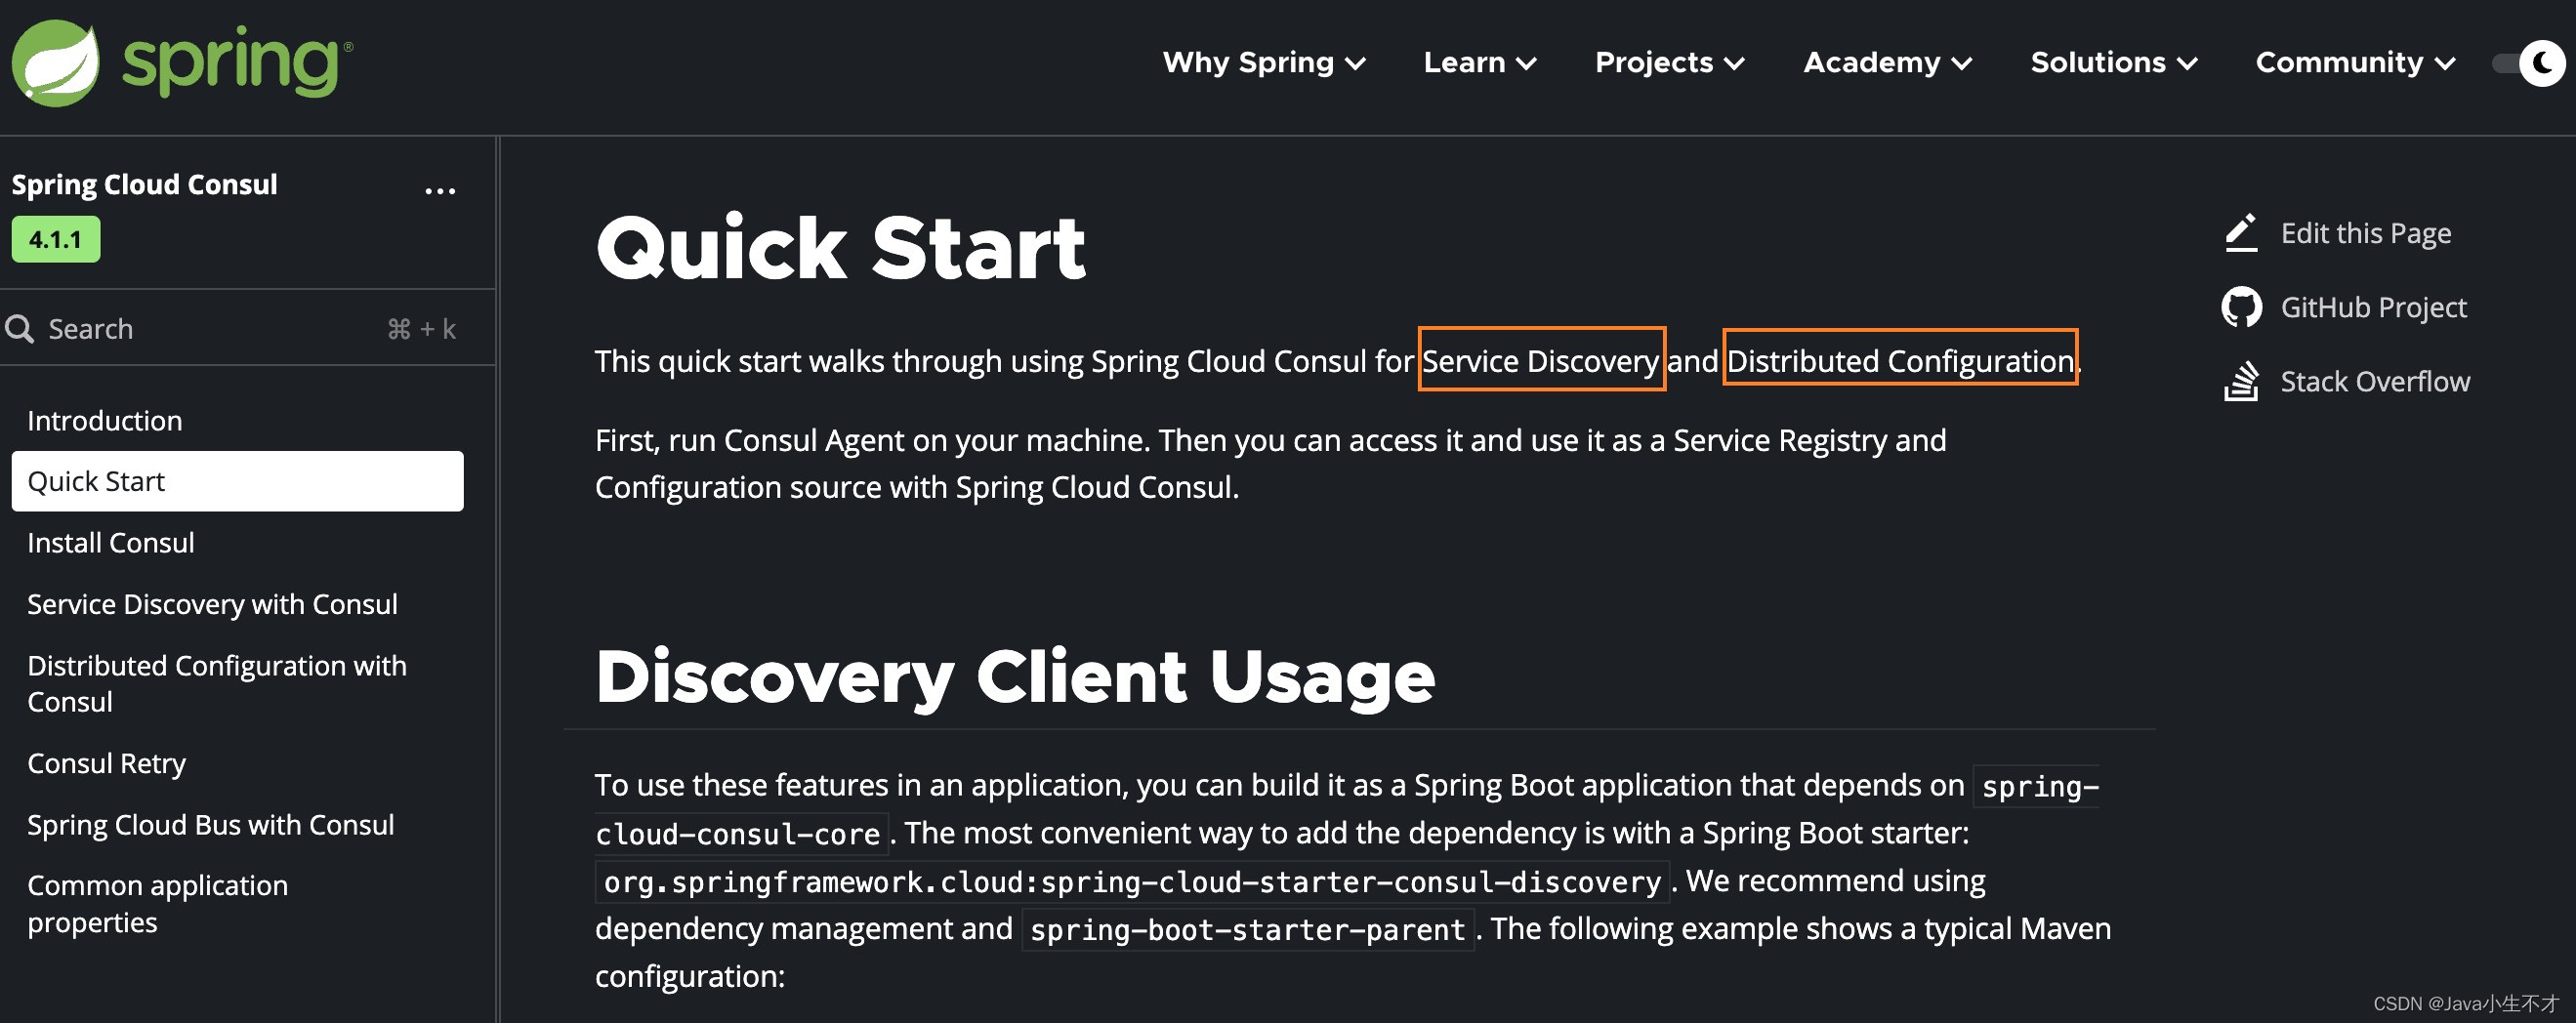Click the spring wordmark text logo

237,63
